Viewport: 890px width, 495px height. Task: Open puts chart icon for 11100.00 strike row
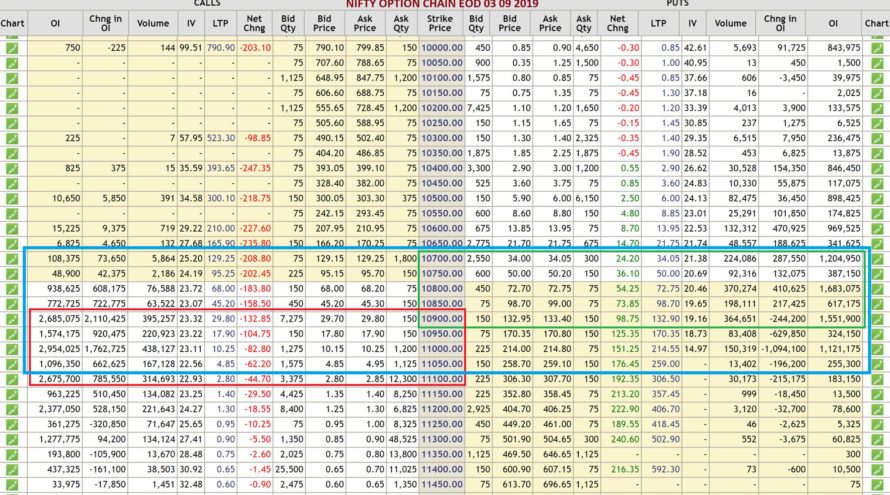(877, 379)
